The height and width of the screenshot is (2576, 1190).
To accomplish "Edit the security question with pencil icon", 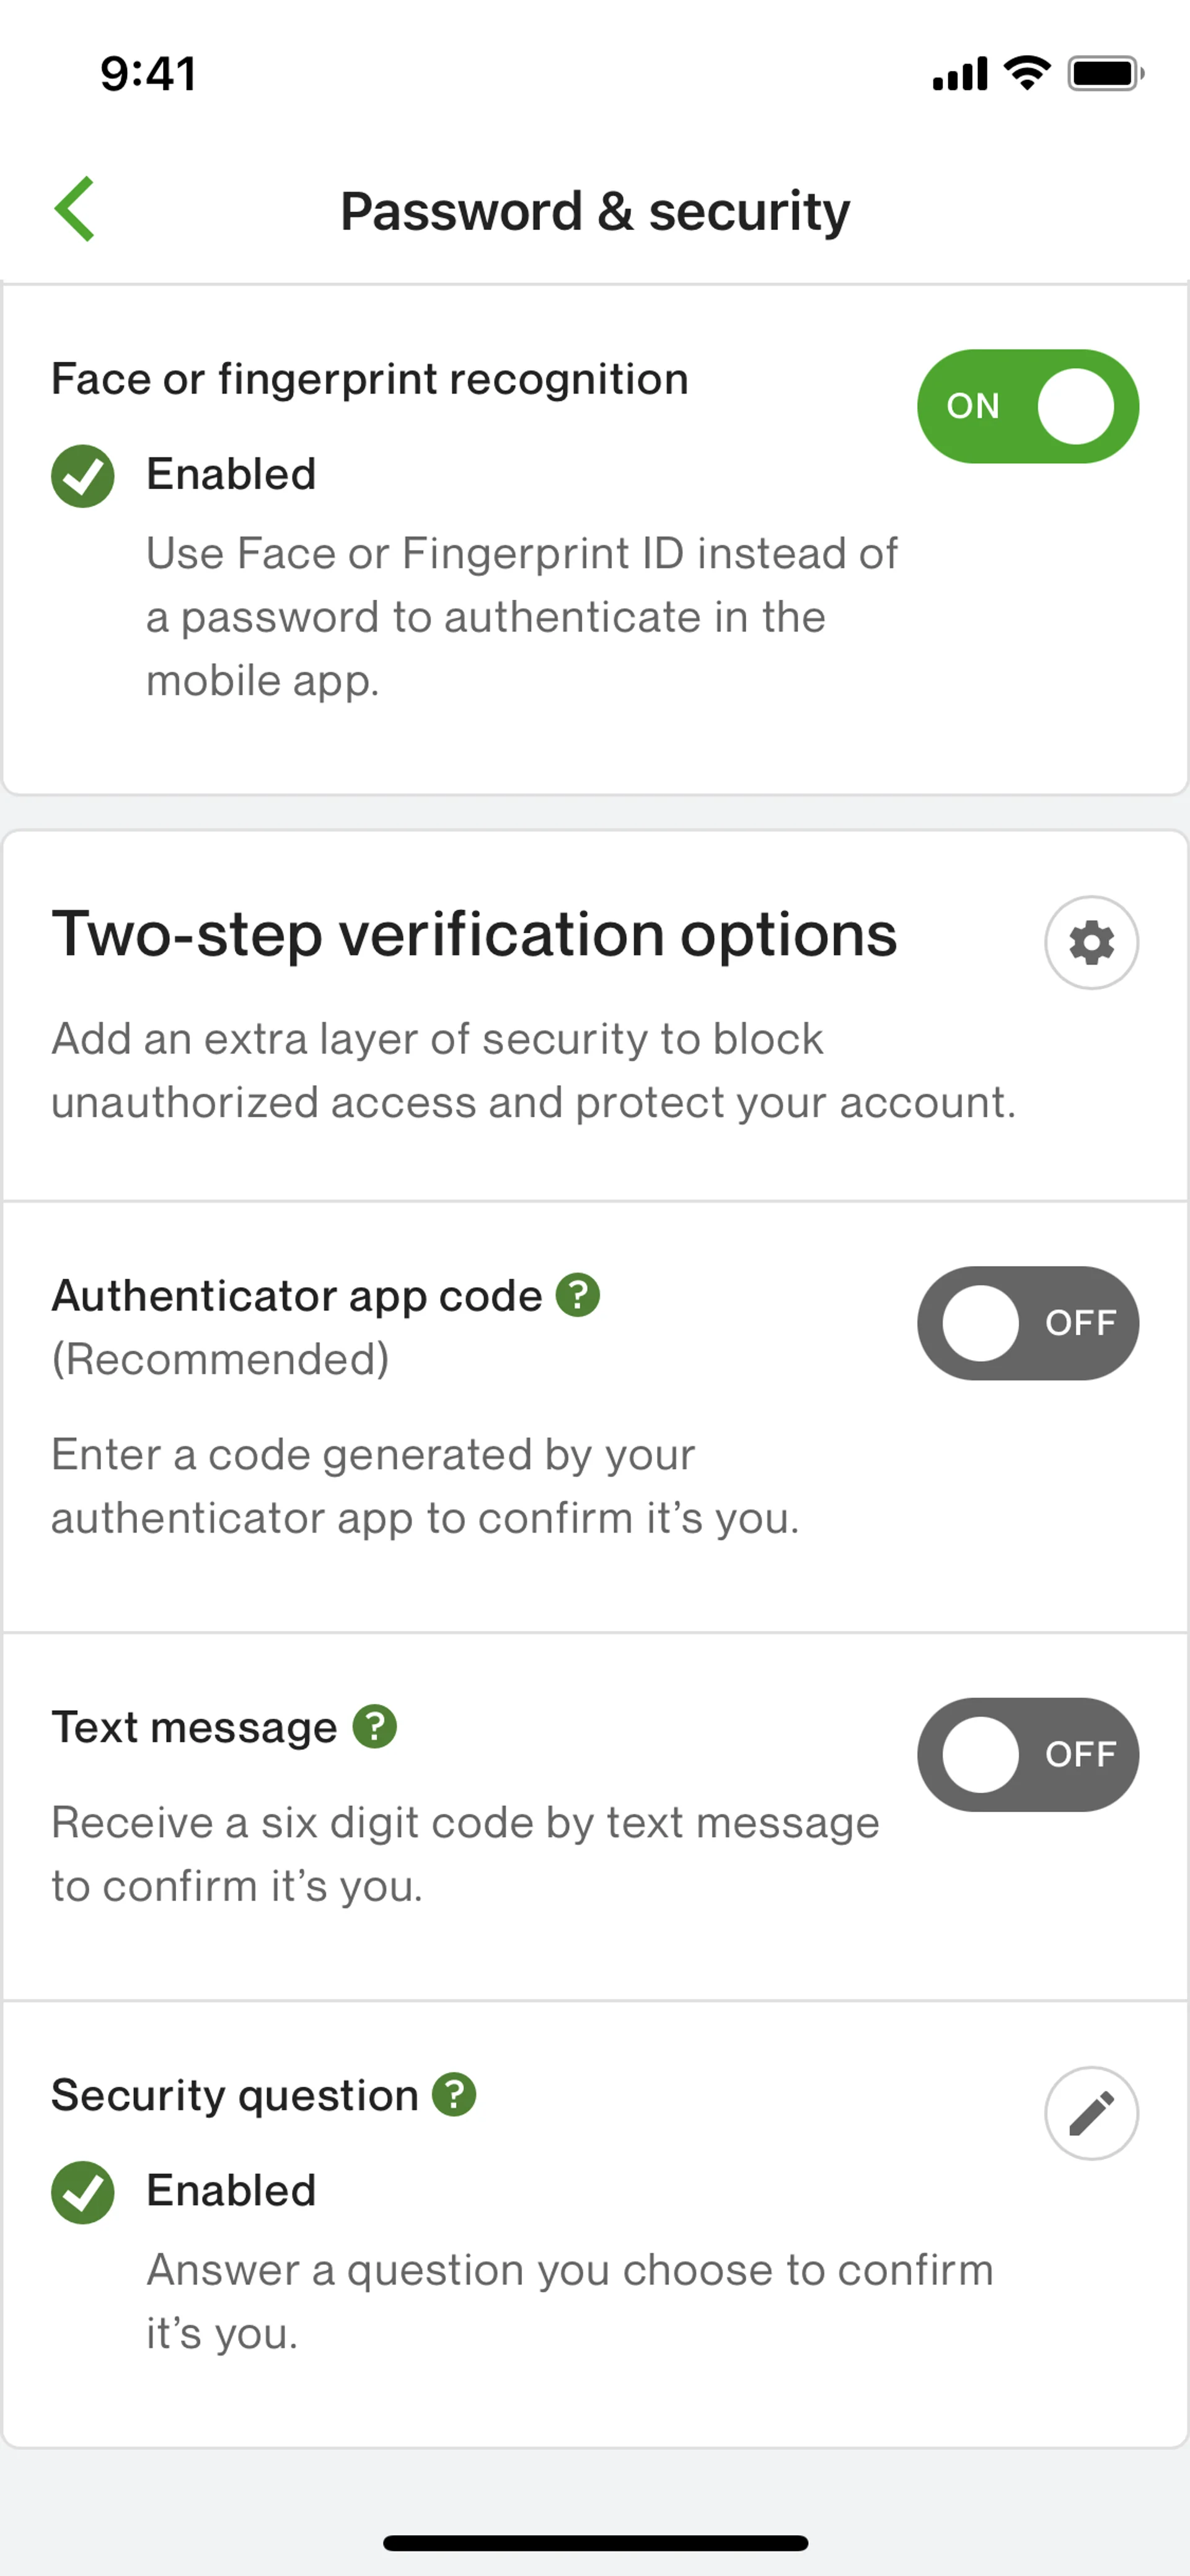I will pyautogui.click(x=1091, y=2113).
